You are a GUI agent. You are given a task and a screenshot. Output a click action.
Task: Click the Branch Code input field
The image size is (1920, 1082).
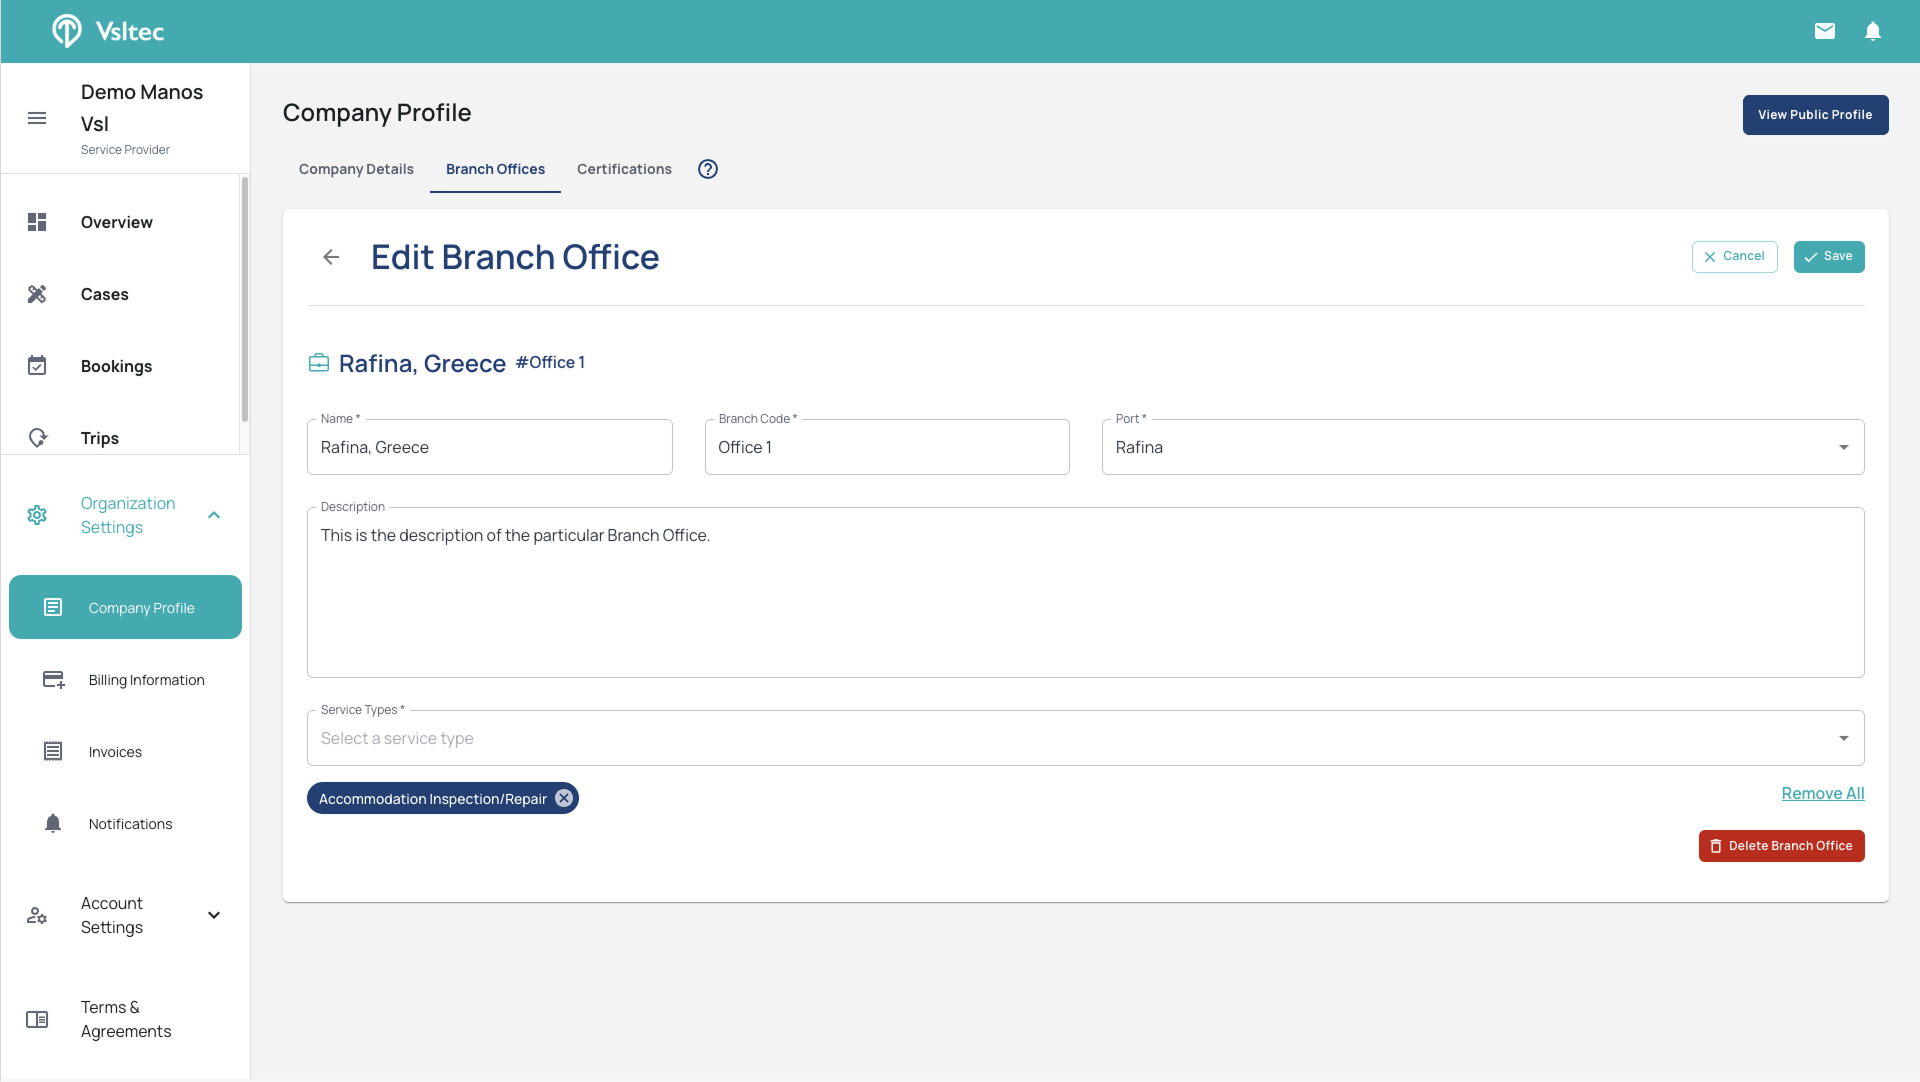(886, 447)
